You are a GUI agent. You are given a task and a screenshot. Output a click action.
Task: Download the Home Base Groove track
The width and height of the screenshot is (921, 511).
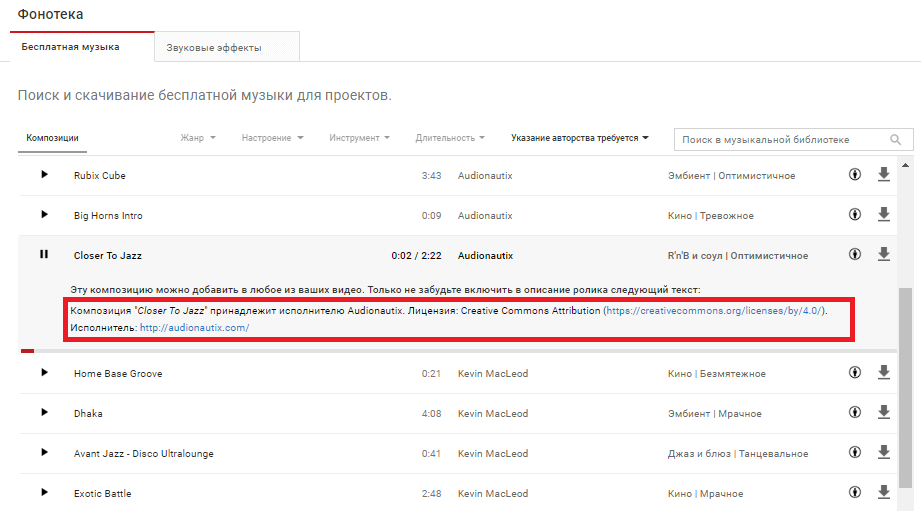pos(883,373)
